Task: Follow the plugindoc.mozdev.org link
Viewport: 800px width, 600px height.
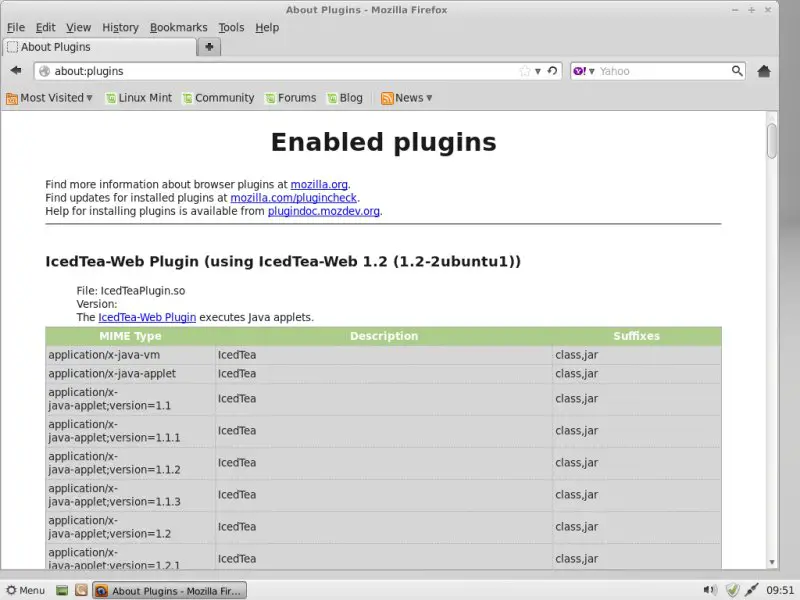Action: [323, 211]
